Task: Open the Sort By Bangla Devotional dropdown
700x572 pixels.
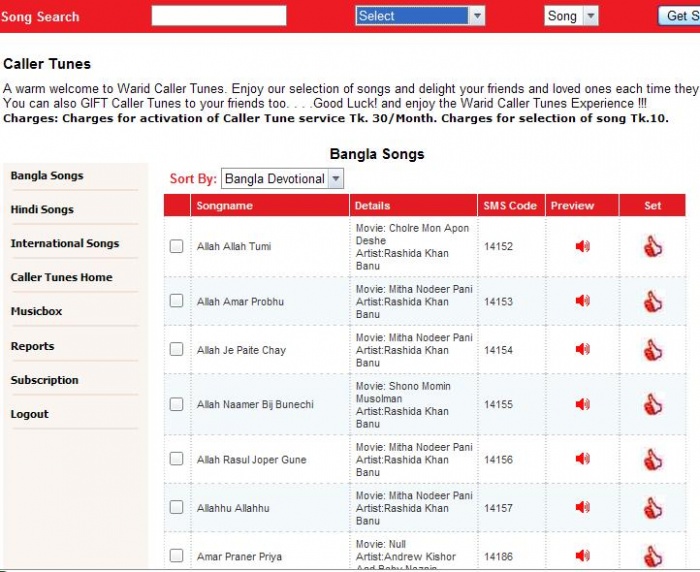Action: pos(282,178)
